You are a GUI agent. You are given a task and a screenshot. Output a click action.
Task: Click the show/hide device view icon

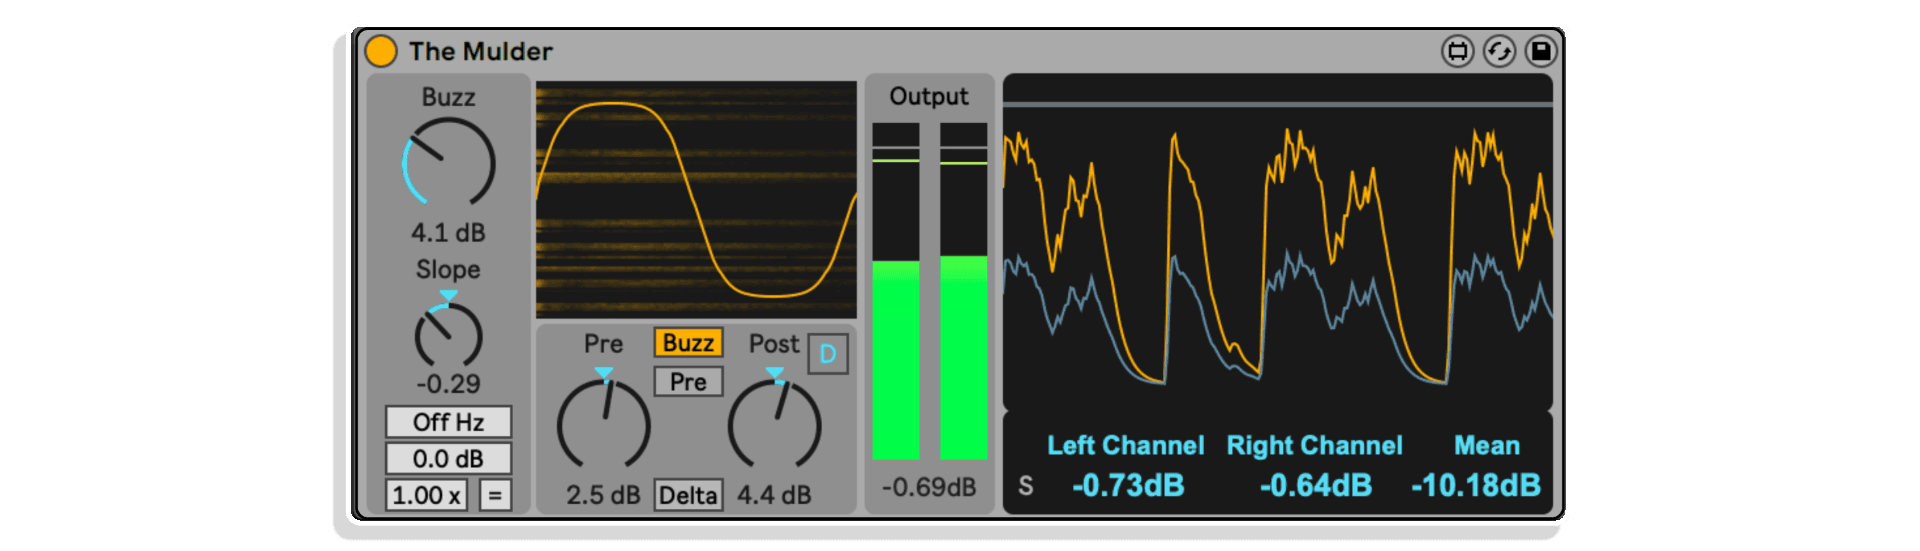coord(1458,51)
